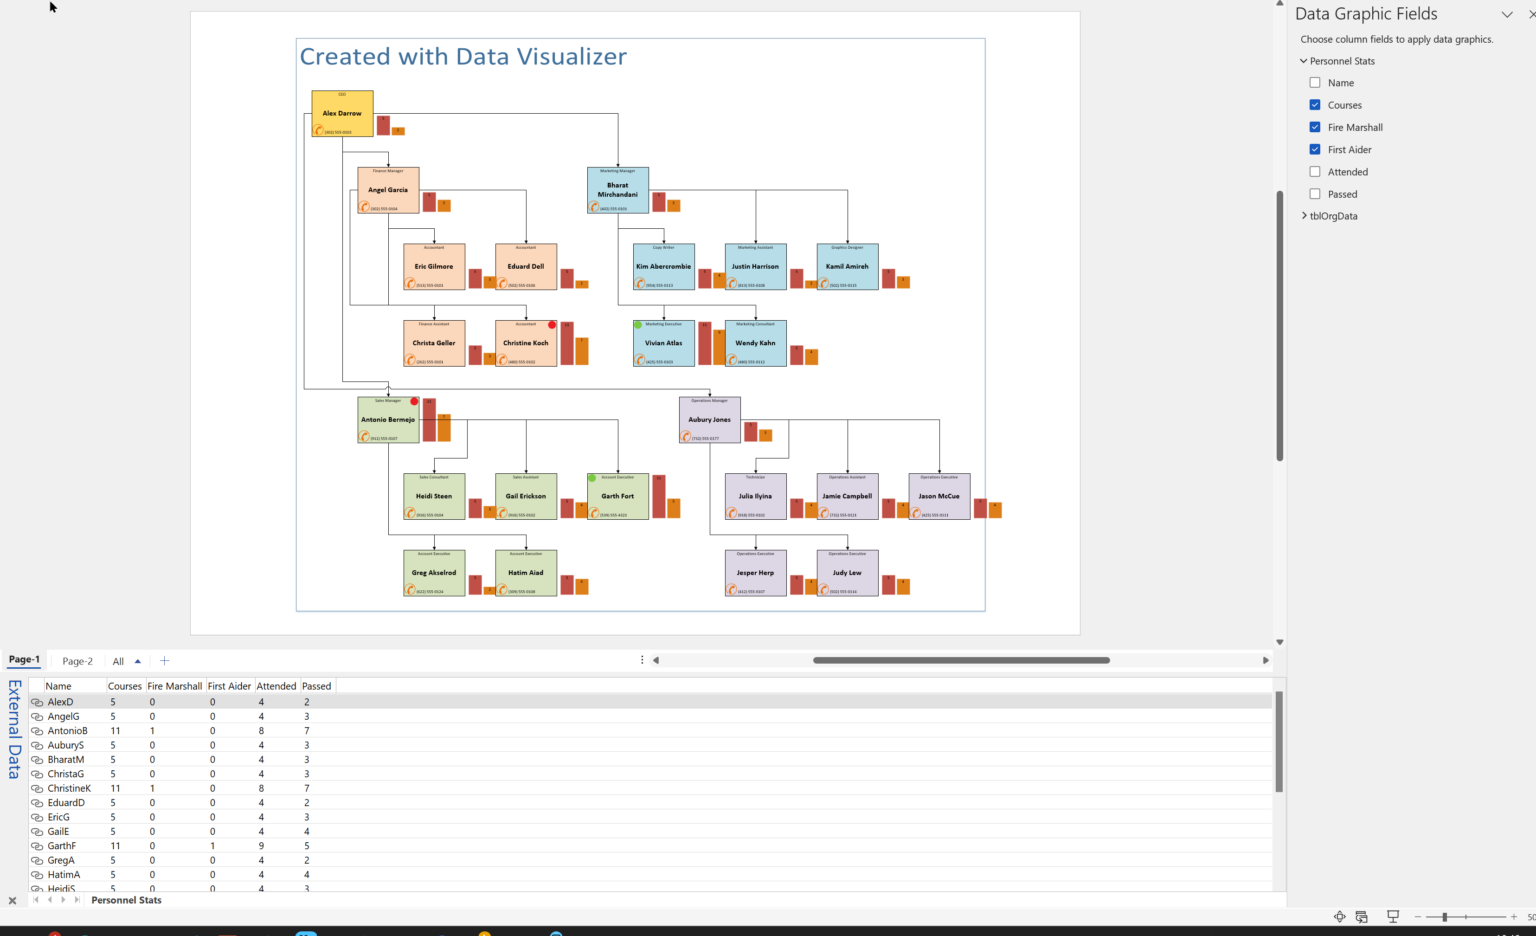Viewport: 1536px width, 936px height.
Task: Click the link icon beside ChristineK row
Action: (x=37, y=788)
